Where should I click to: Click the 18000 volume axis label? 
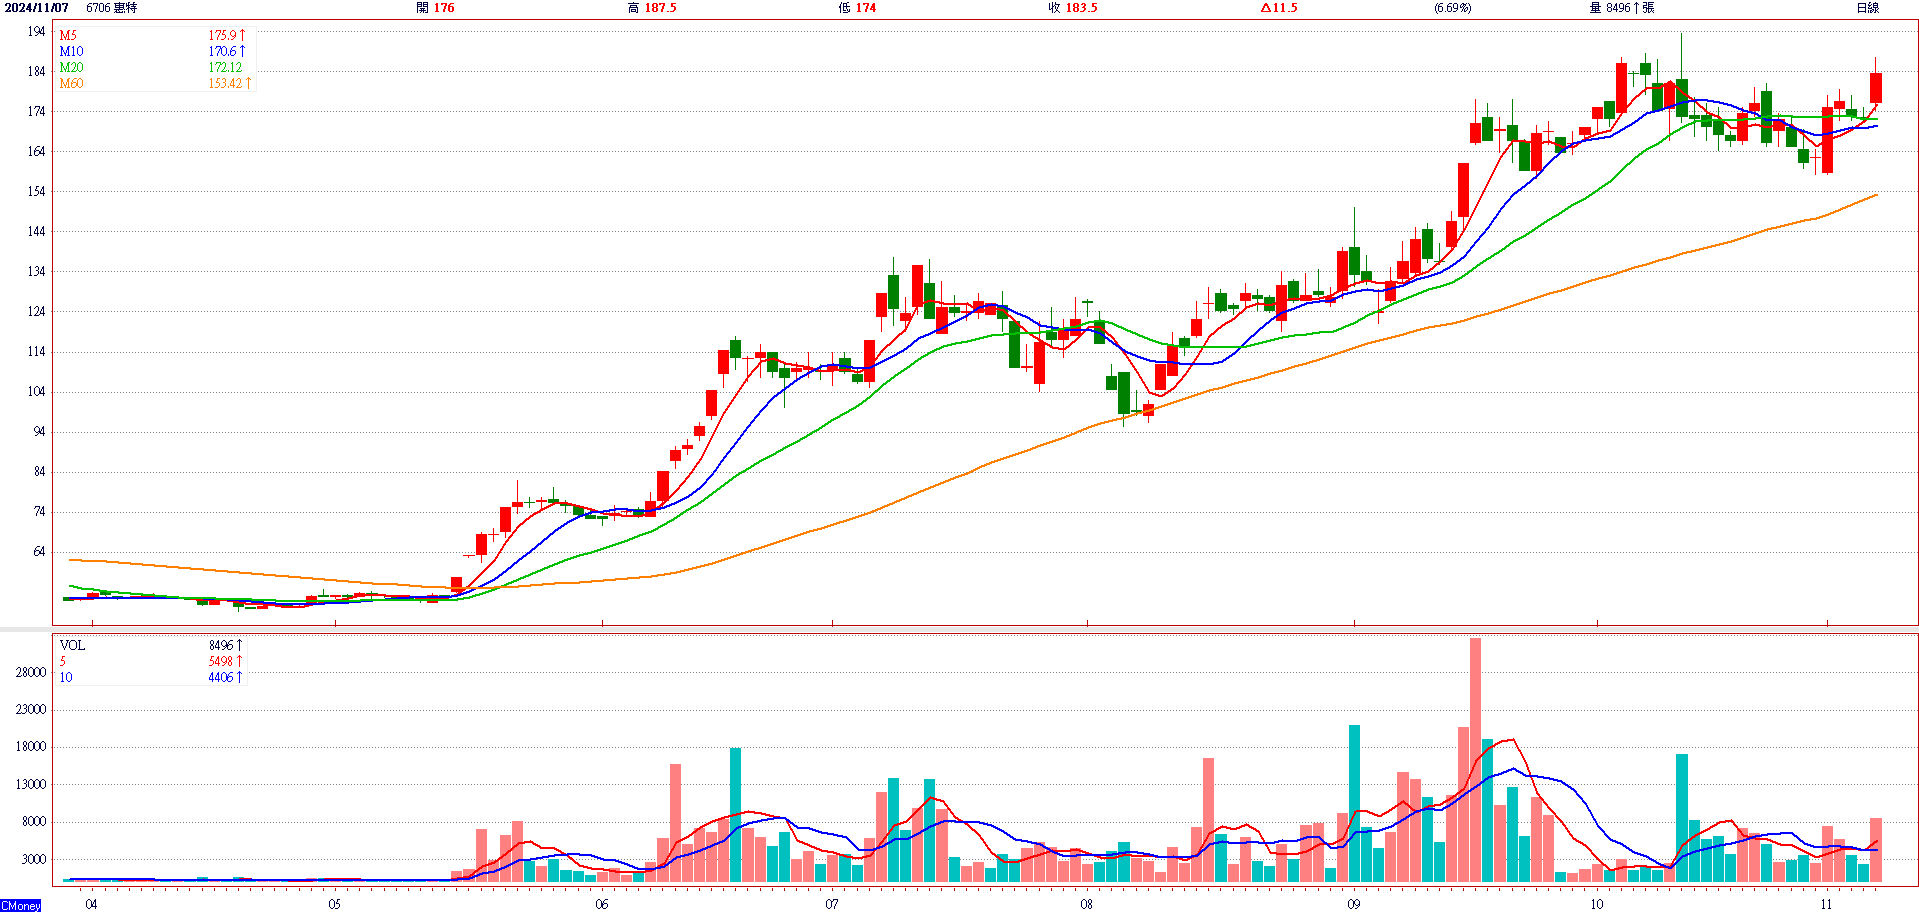click(31, 747)
